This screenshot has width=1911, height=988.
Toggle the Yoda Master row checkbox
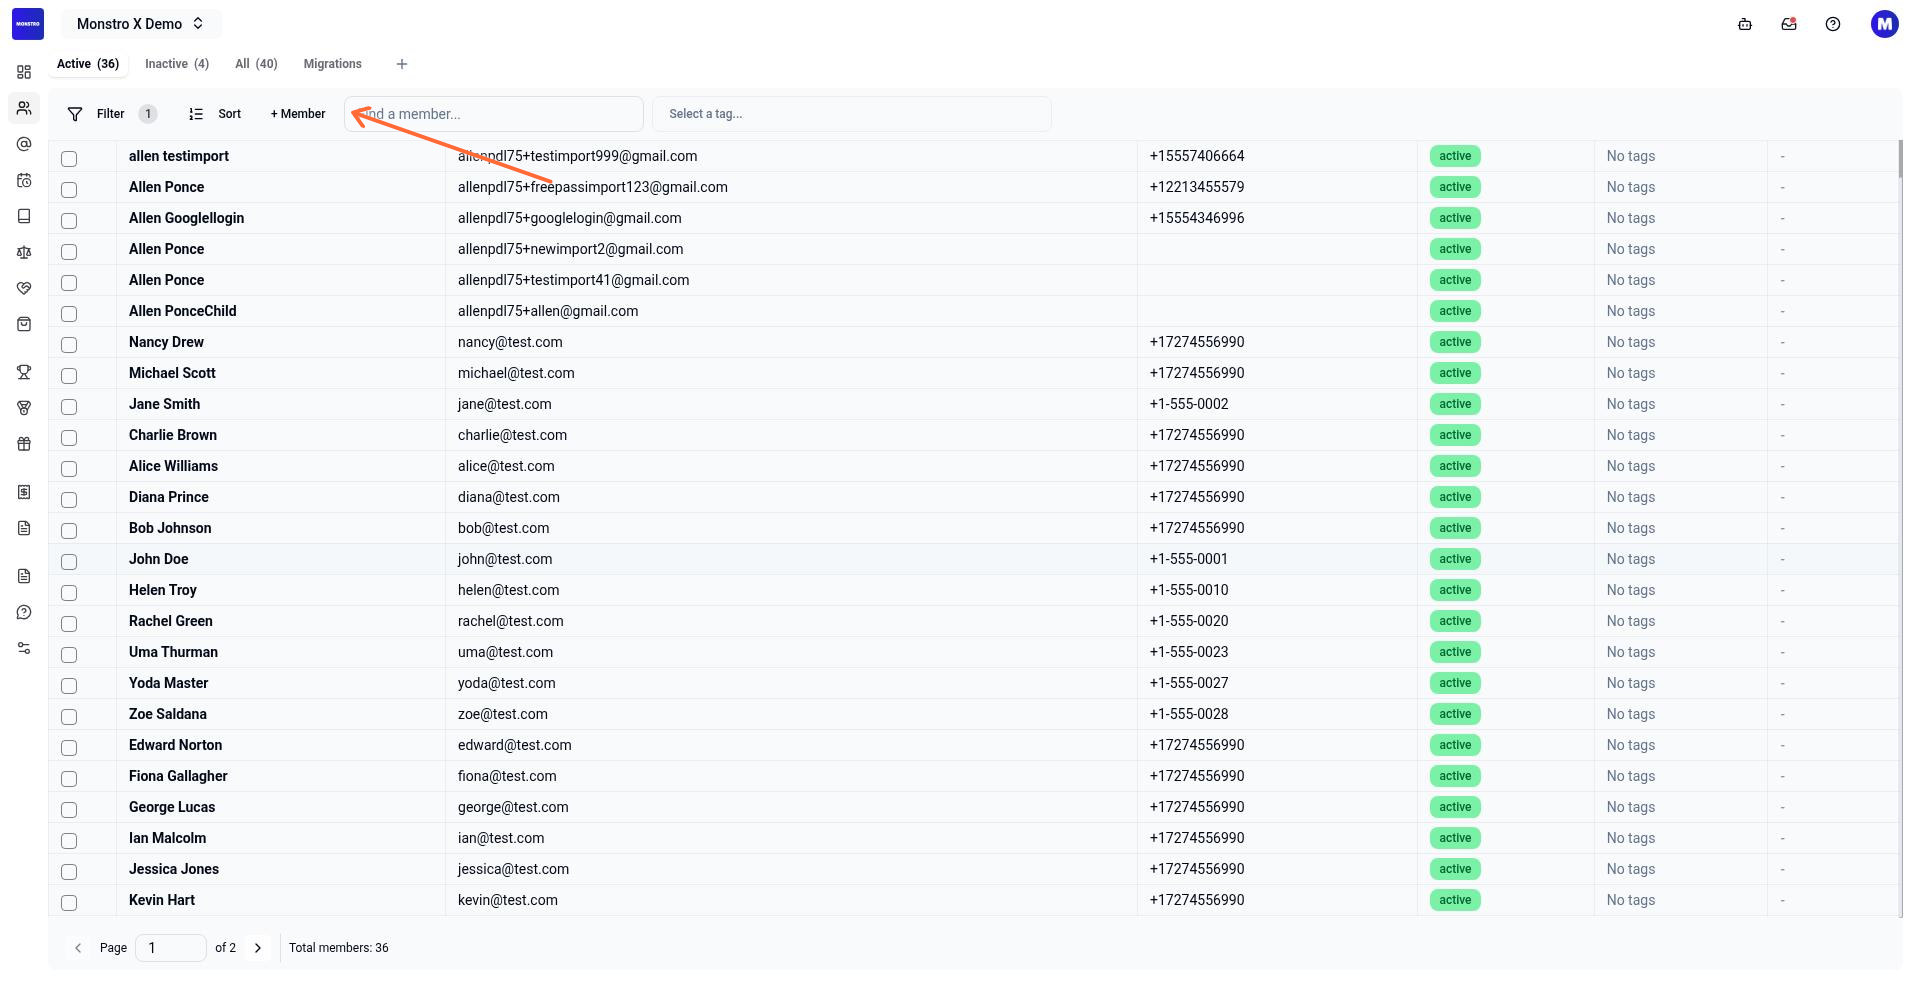(x=69, y=685)
